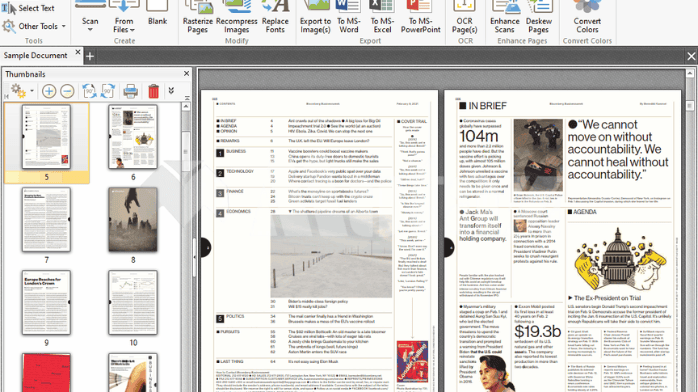
Task: Click Deskew Pages
Action: (539, 18)
